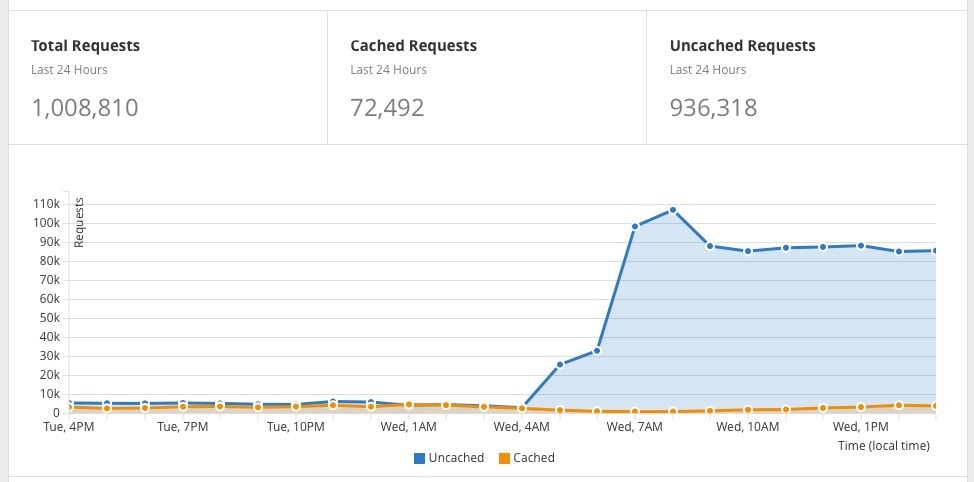
Task: Click the 936,318 uncached requests value
Action: 713,107
